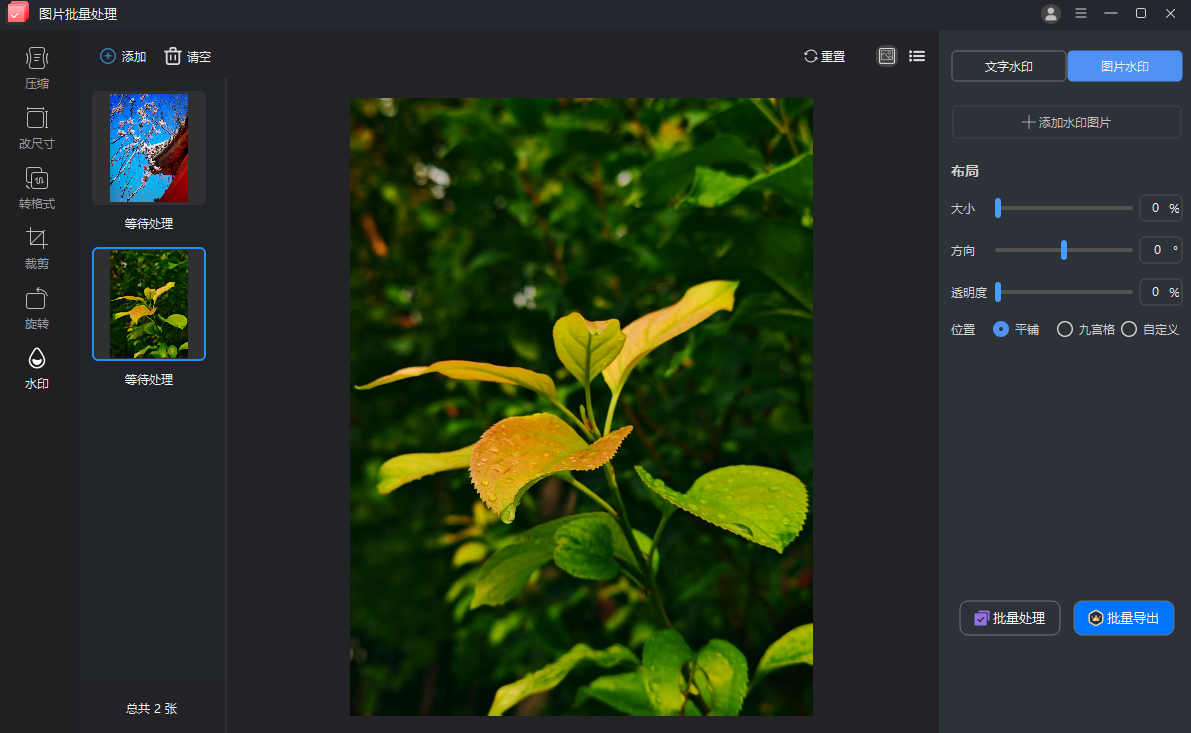Click the 方向 direction slider handle
This screenshot has height=733, width=1191.
click(x=1064, y=250)
